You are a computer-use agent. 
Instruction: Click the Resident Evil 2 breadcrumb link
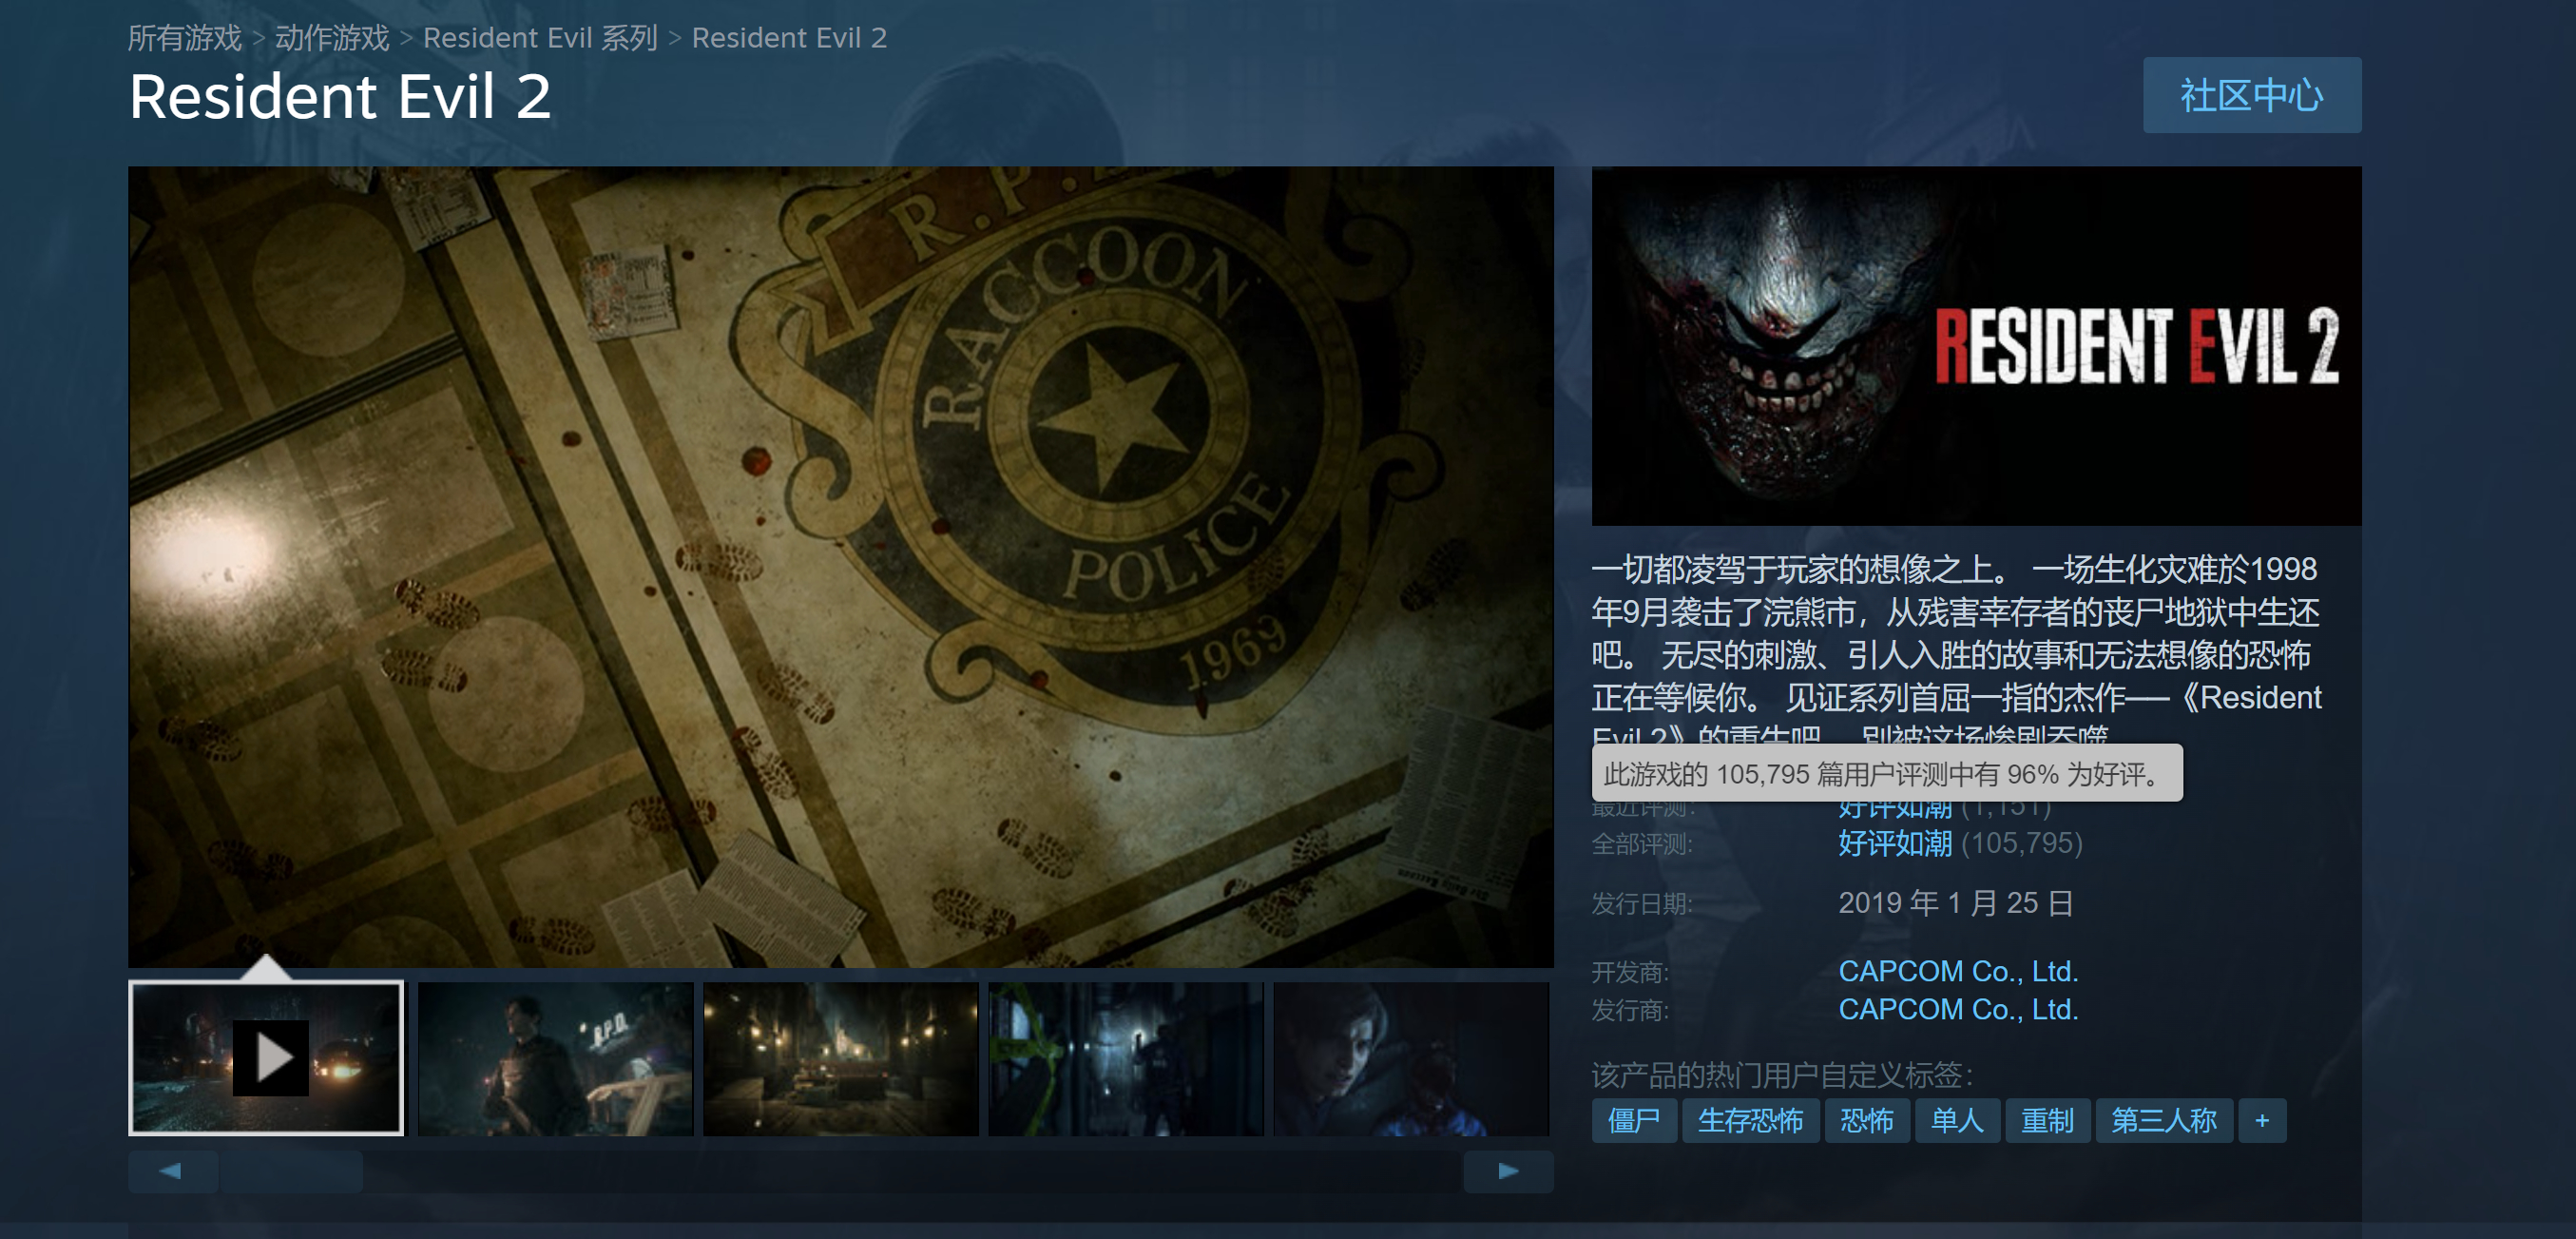tap(789, 38)
